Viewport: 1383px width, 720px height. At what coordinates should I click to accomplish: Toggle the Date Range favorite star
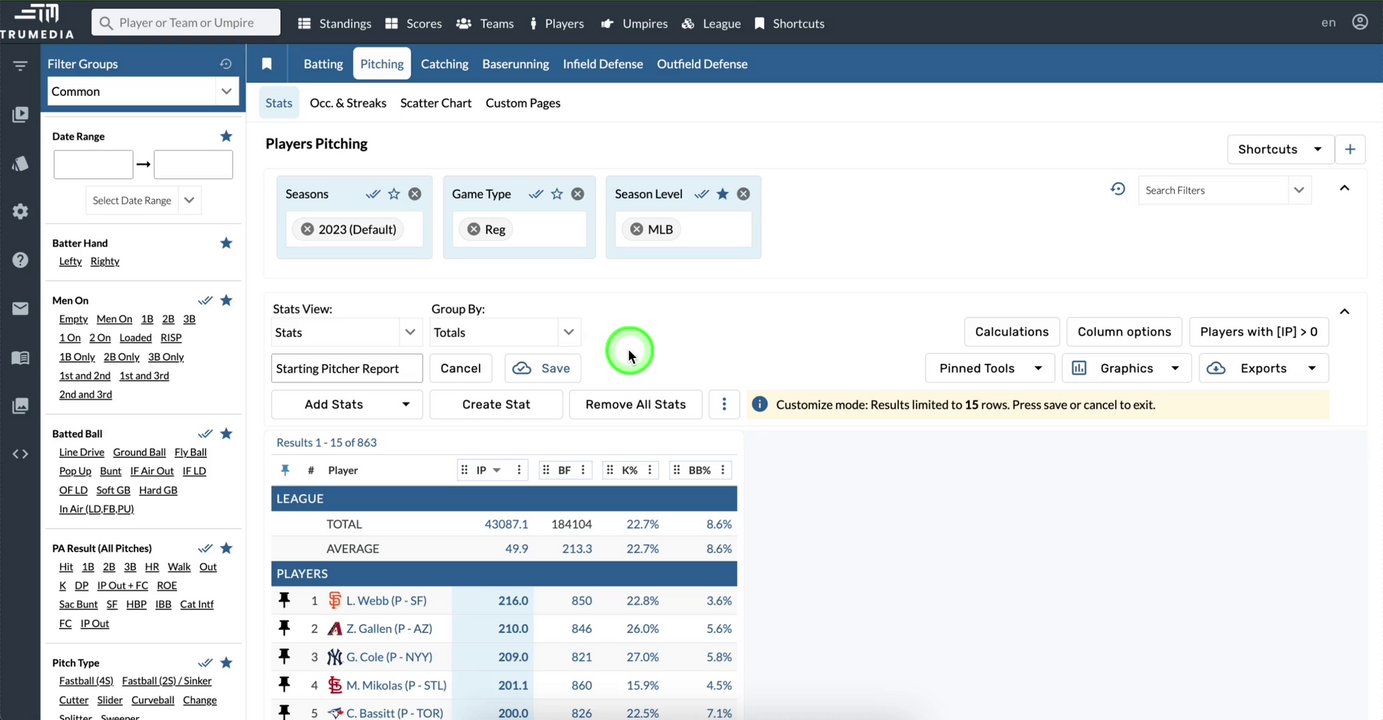pos(226,136)
